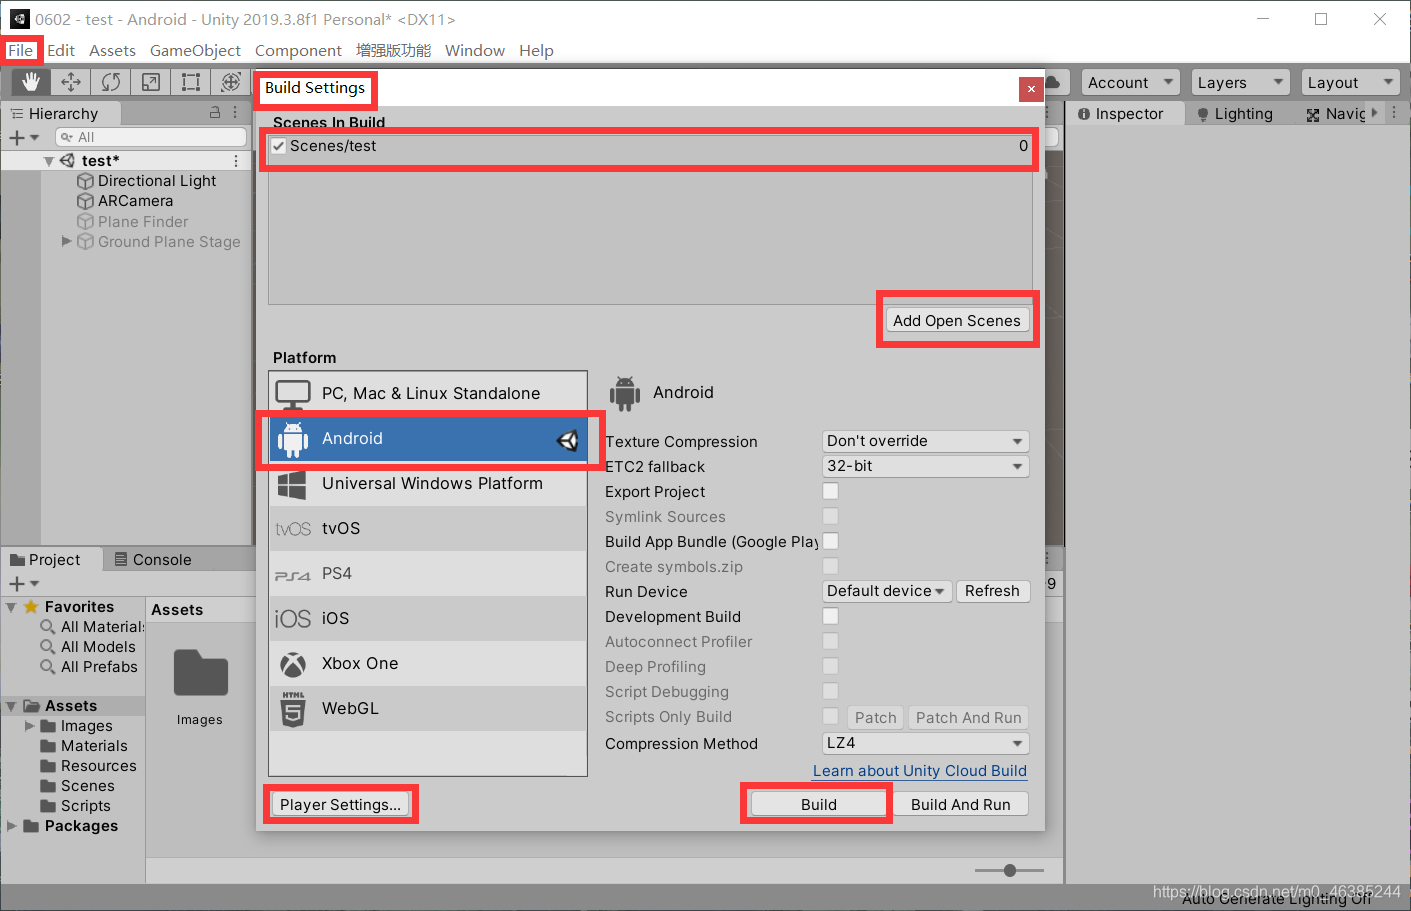Select PC, Mac & Linux Standalone platform
1411x911 pixels.
[428, 394]
